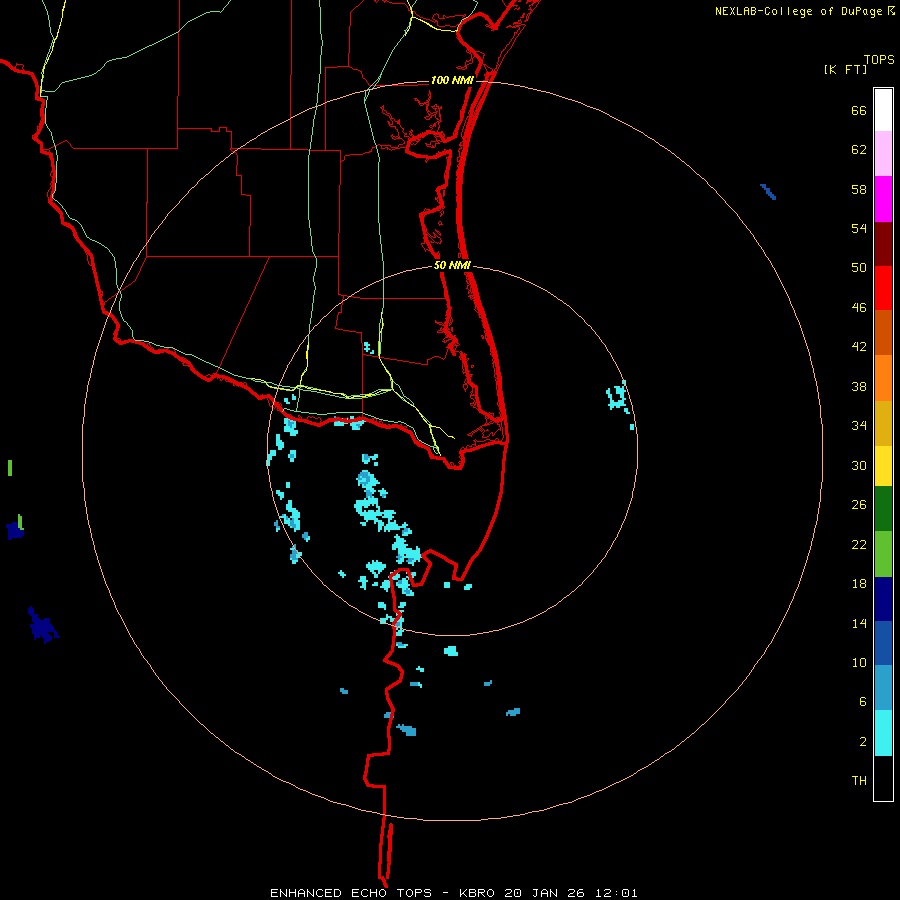Click the magenta 58 kft legend swatch
The height and width of the screenshot is (900, 900).
883,199
